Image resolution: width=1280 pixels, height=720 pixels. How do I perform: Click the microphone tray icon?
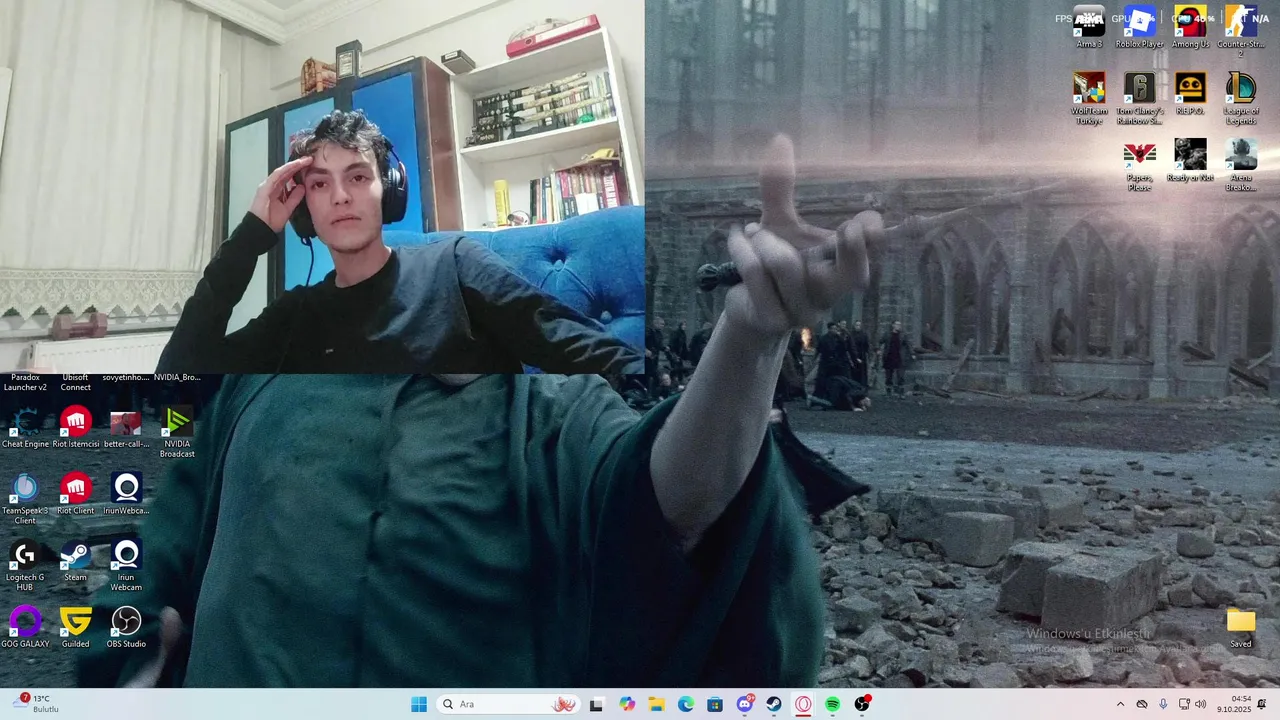pyautogui.click(x=1163, y=704)
